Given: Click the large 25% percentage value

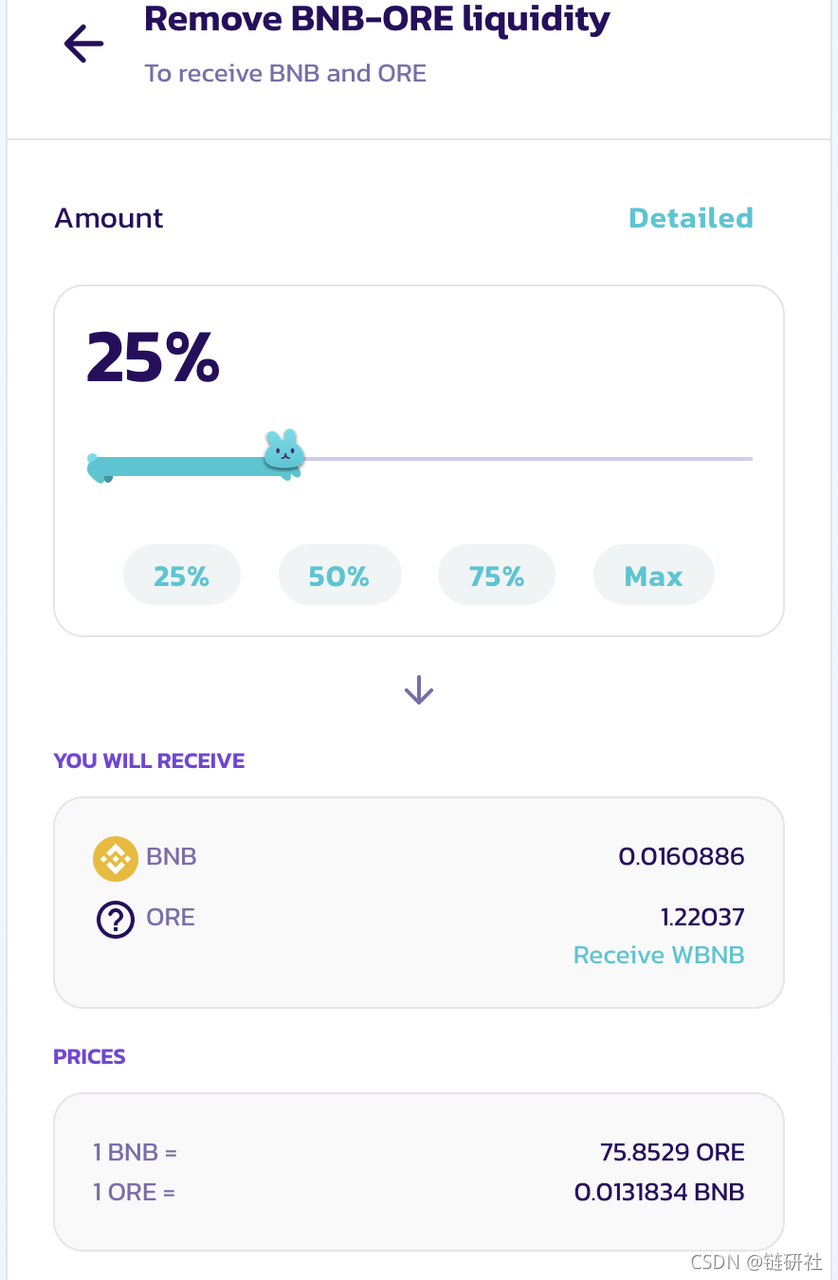Looking at the screenshot, I should pos(153,358).
